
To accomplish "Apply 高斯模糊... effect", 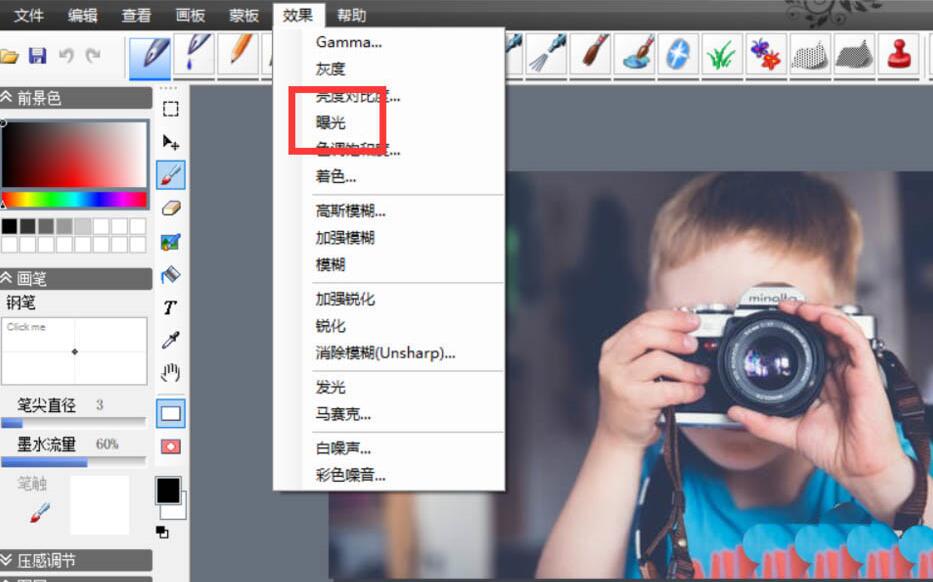I will tap(350, 211).
